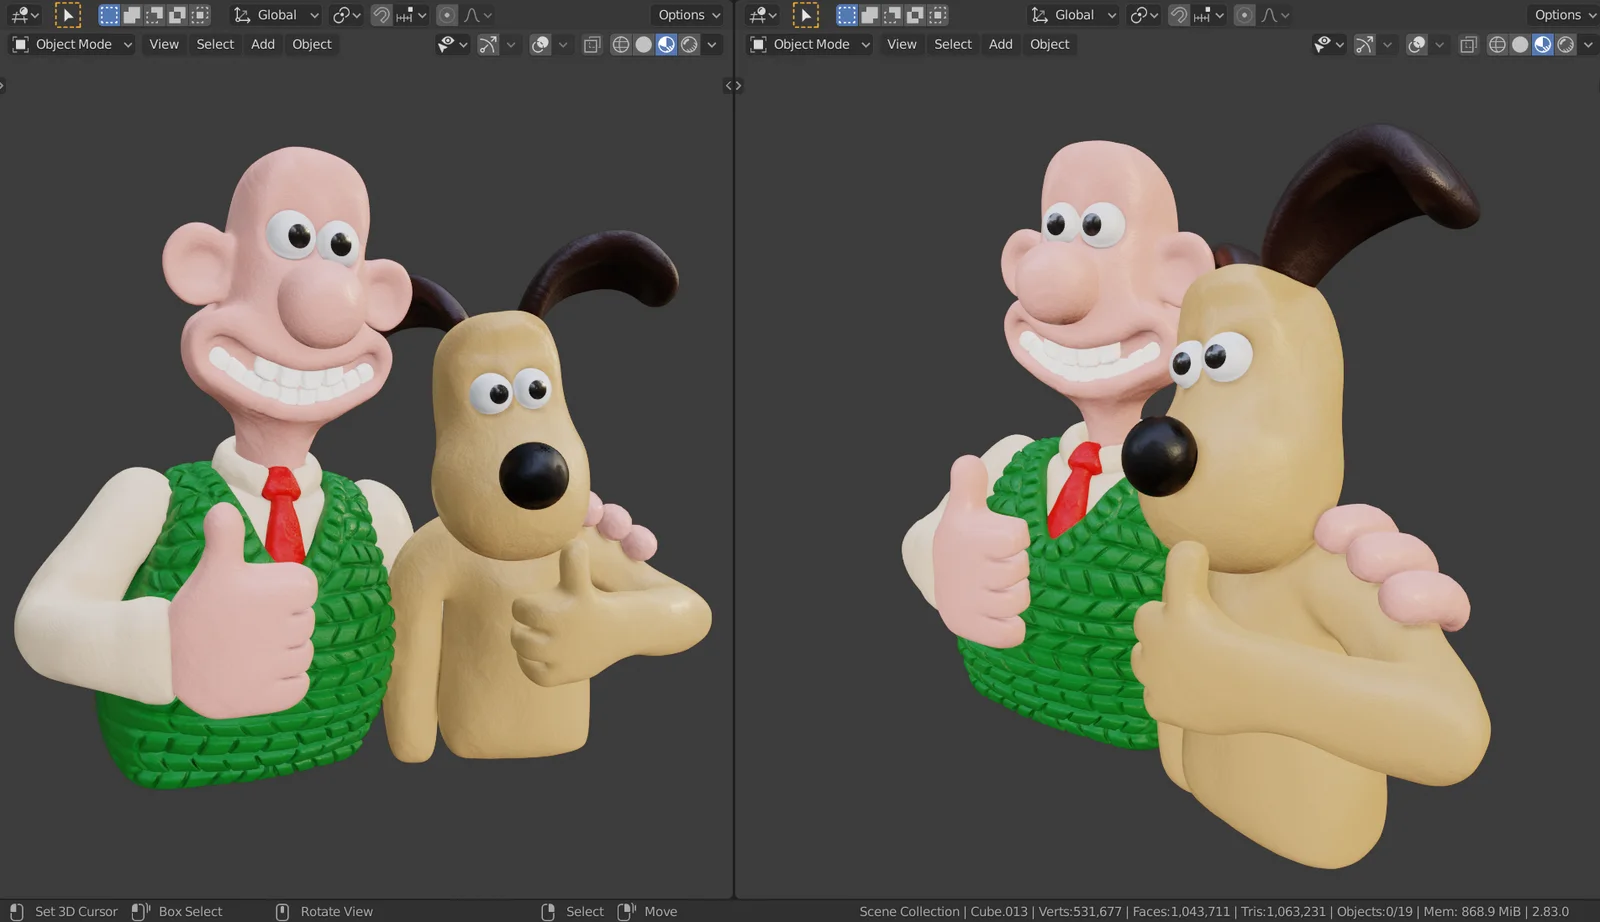Toggle X-Ray mode
Screen dimensions: 1600x922
(x=591, y=44)
